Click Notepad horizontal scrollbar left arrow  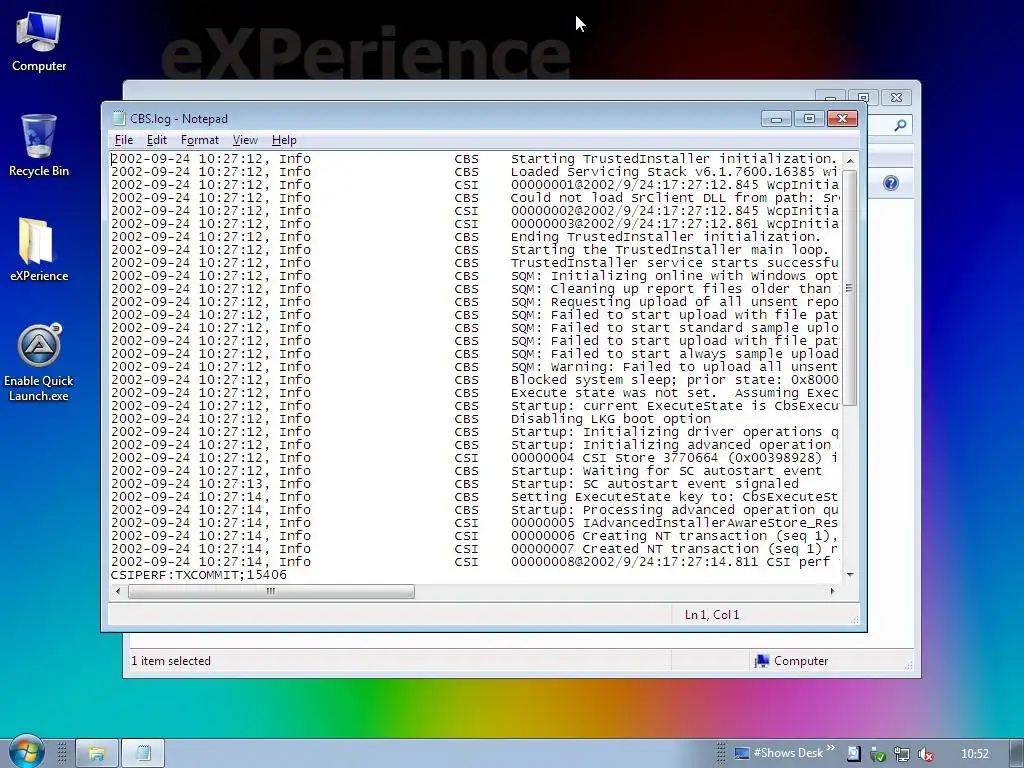118,591
